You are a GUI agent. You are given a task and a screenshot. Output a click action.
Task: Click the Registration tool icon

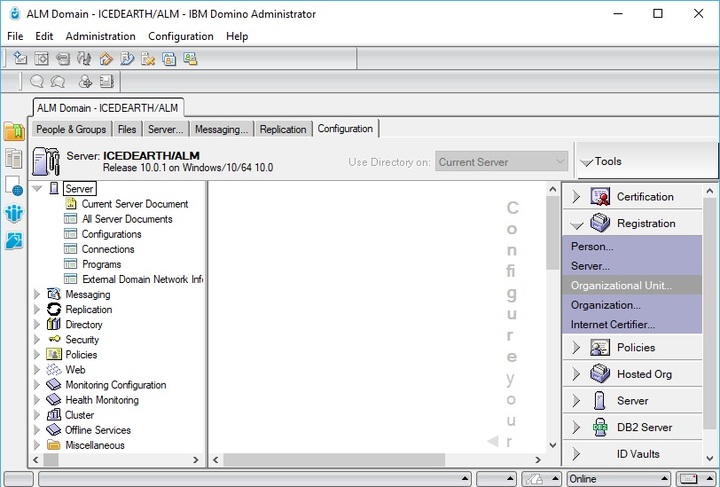click(600, 223)
